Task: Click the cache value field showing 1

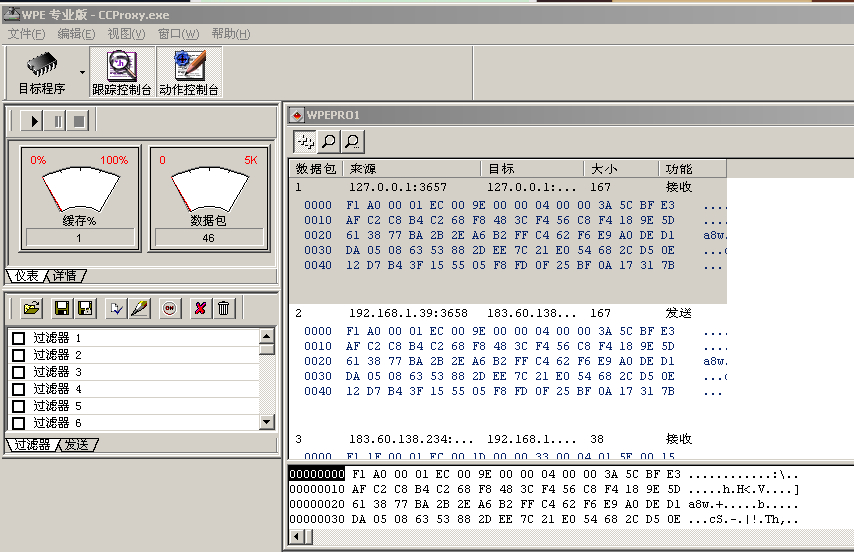Action: click(80, 238)
